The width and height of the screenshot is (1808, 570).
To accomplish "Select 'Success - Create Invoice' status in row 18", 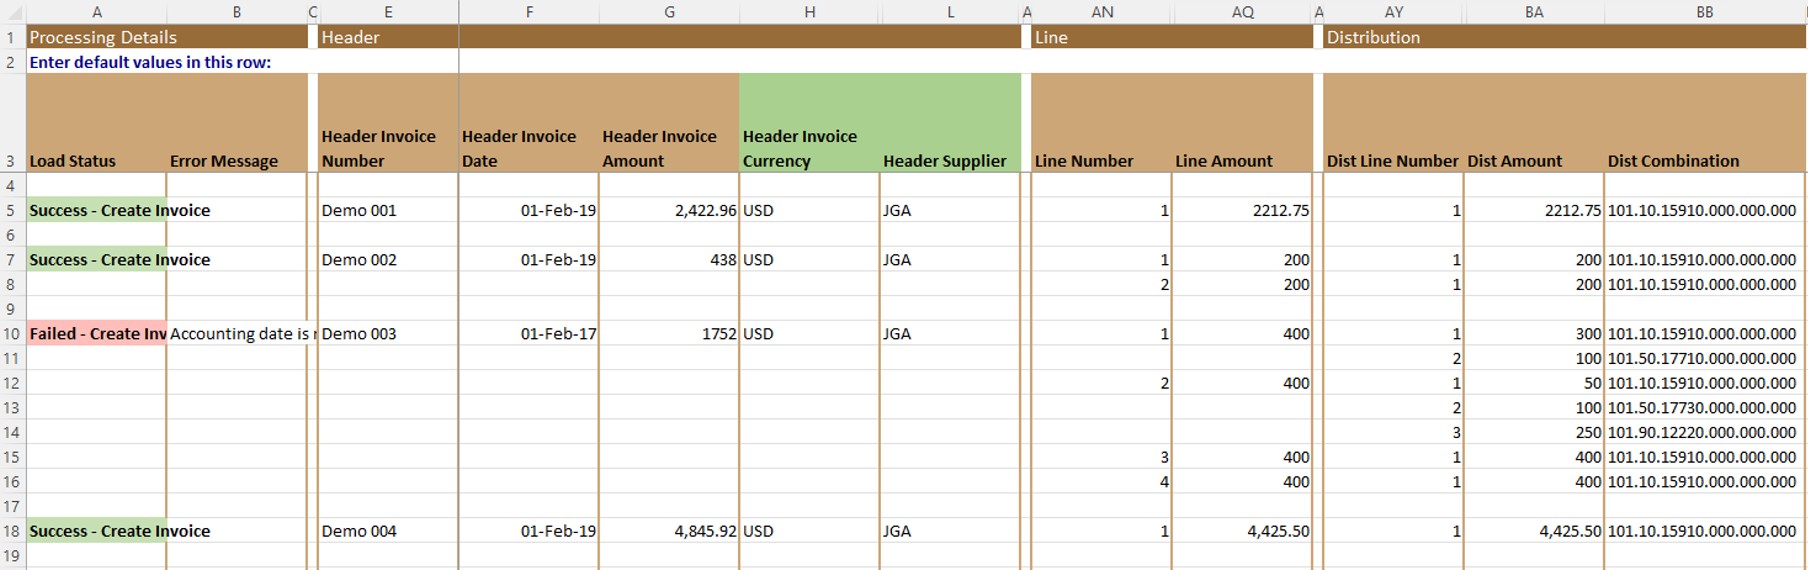I will [x=97, y=531].
